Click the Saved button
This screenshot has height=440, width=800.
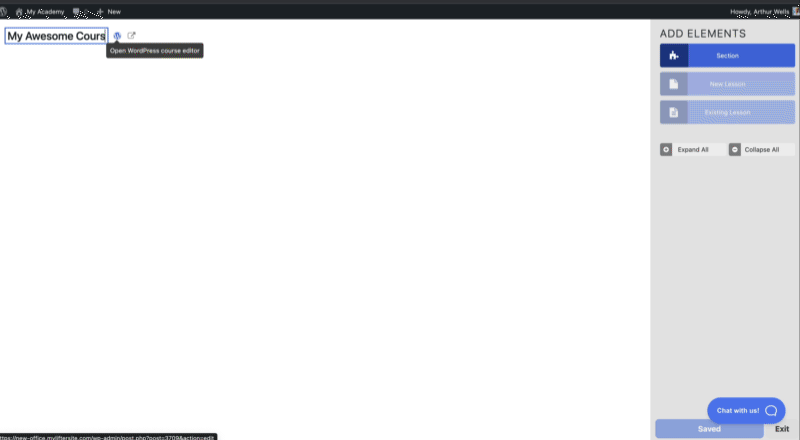click(x=709, y=429)
